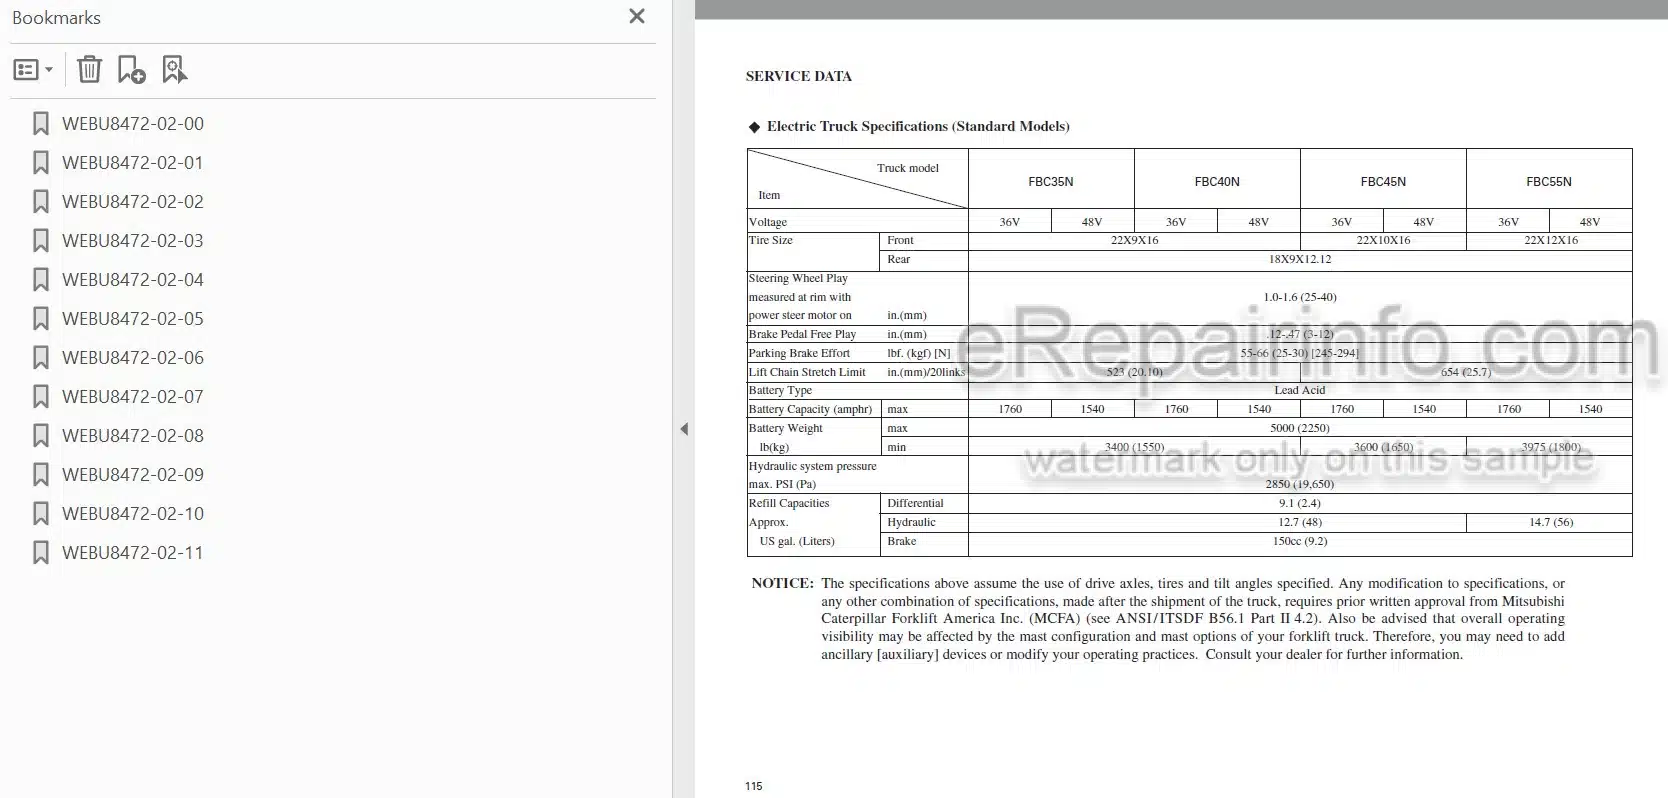Select the FBC35N column header
The image size is (1668, 798).
(1051, 182)
